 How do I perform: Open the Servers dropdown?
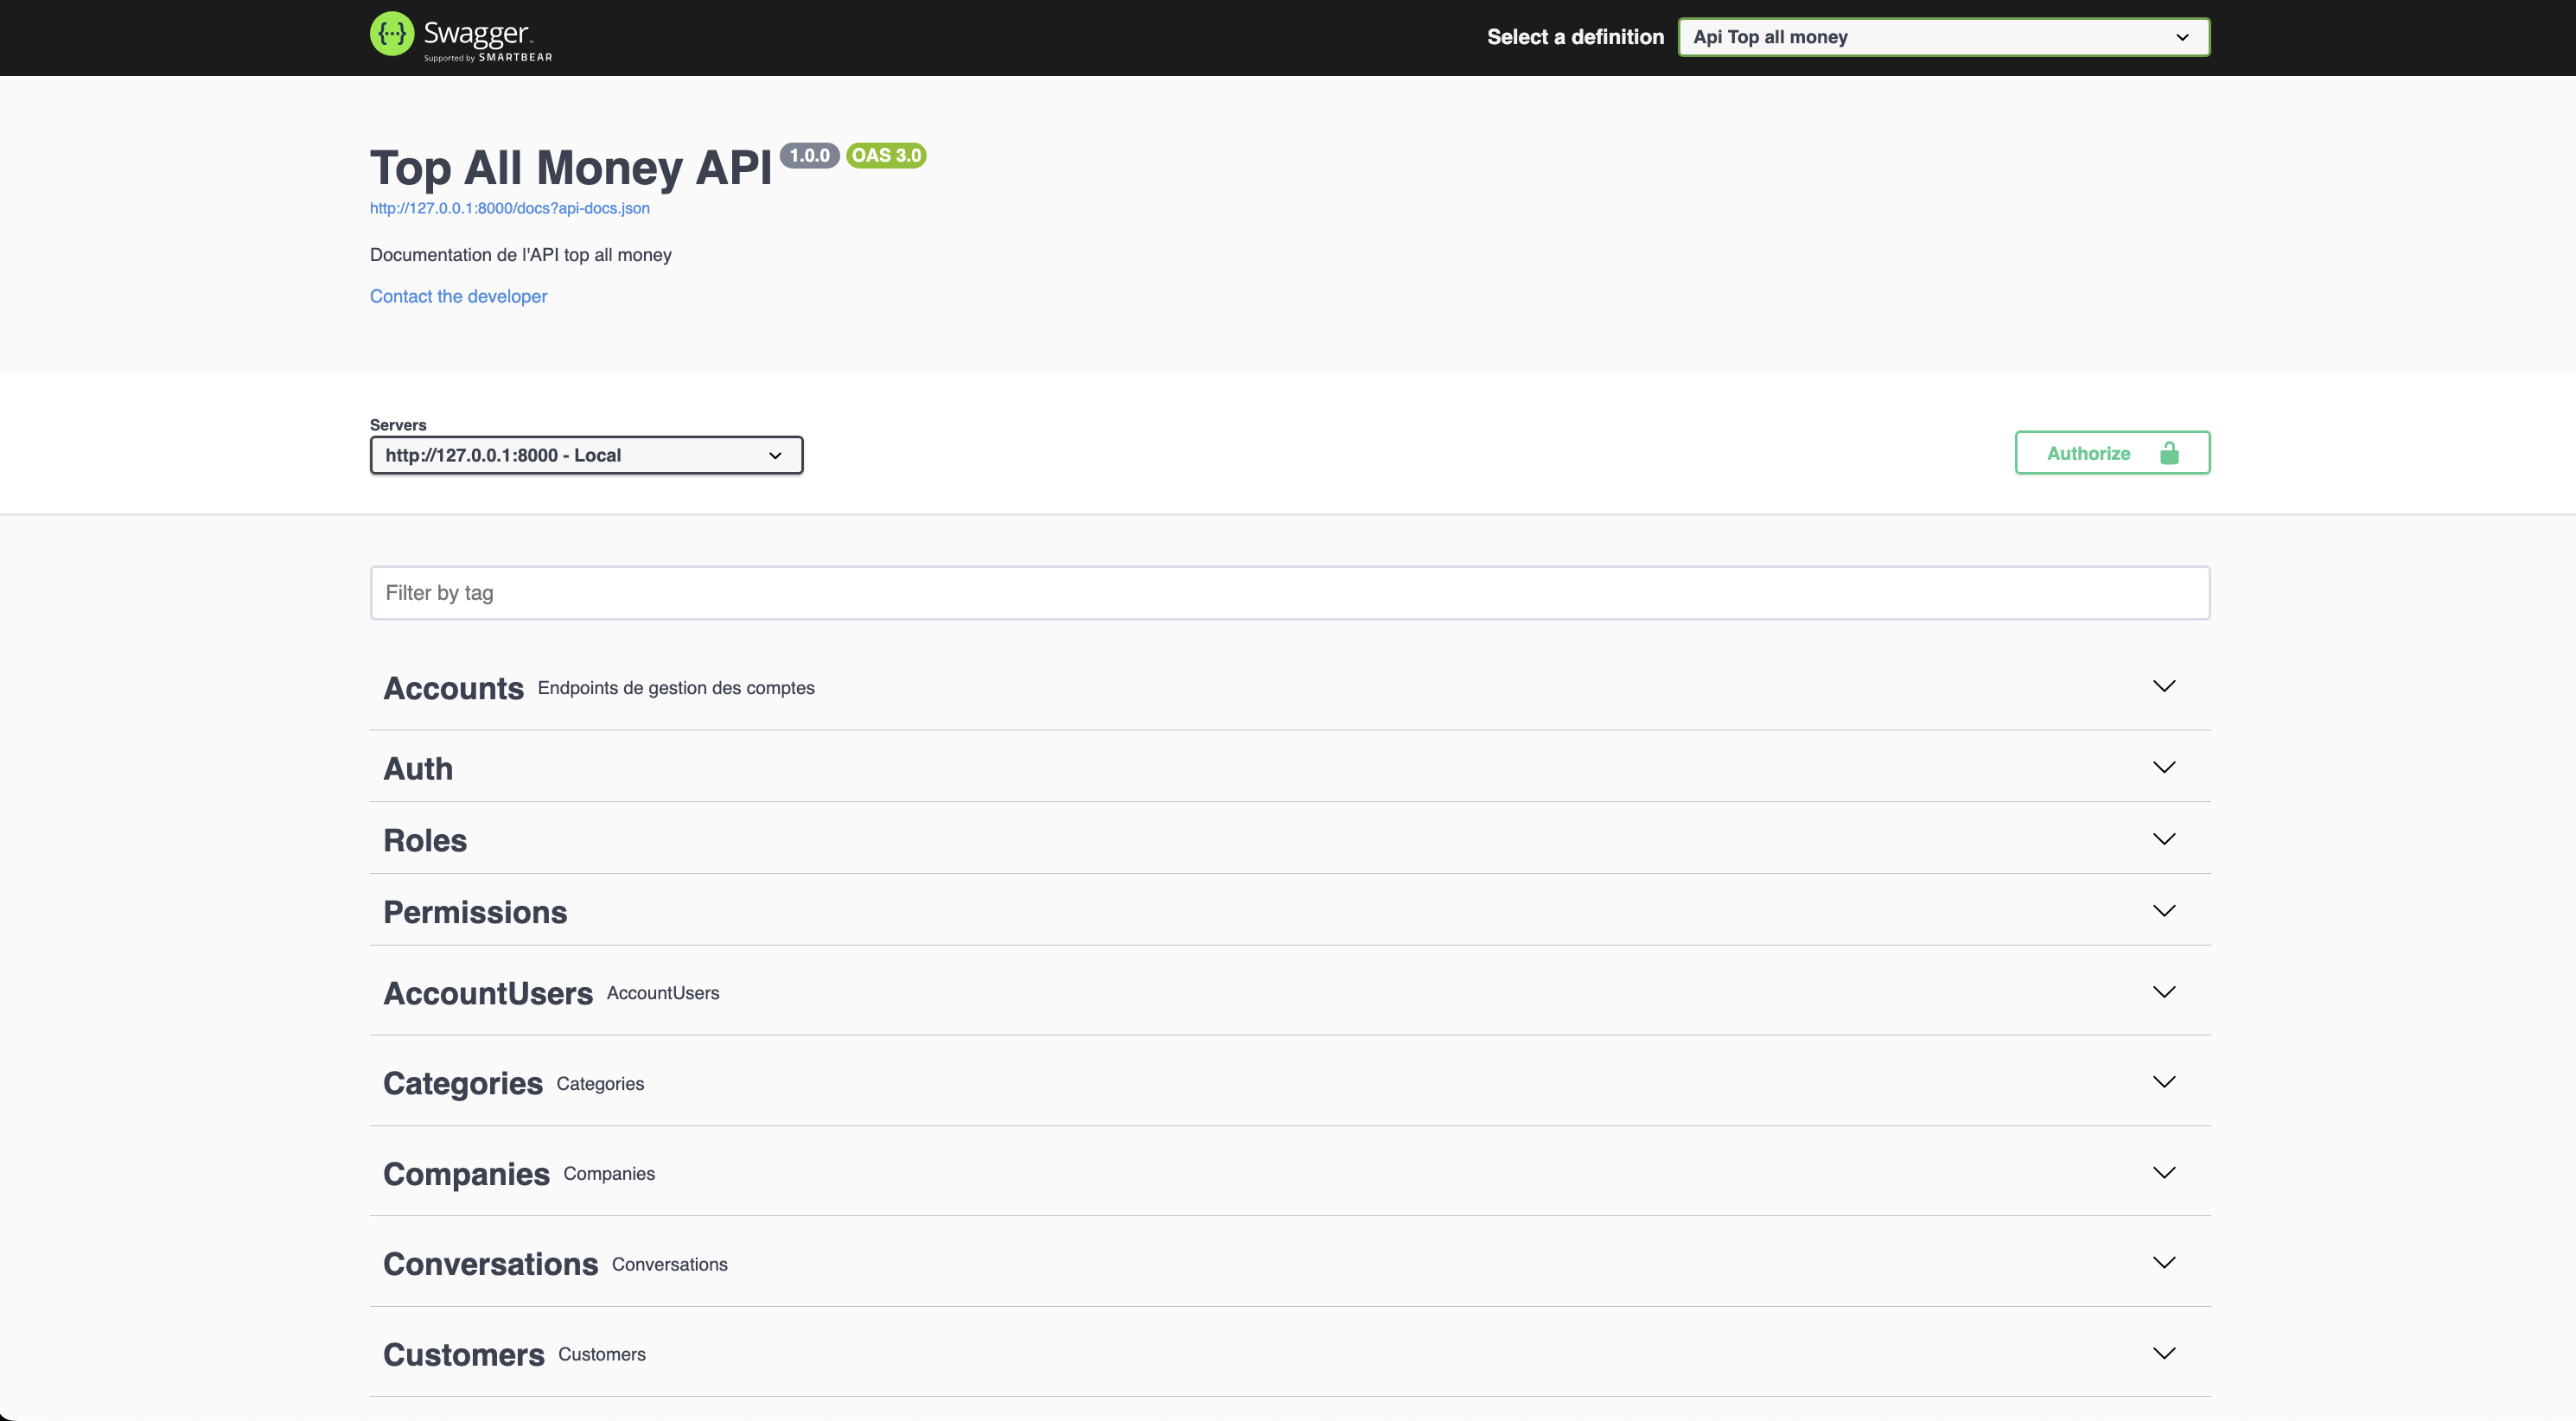(x=586, y=455)
